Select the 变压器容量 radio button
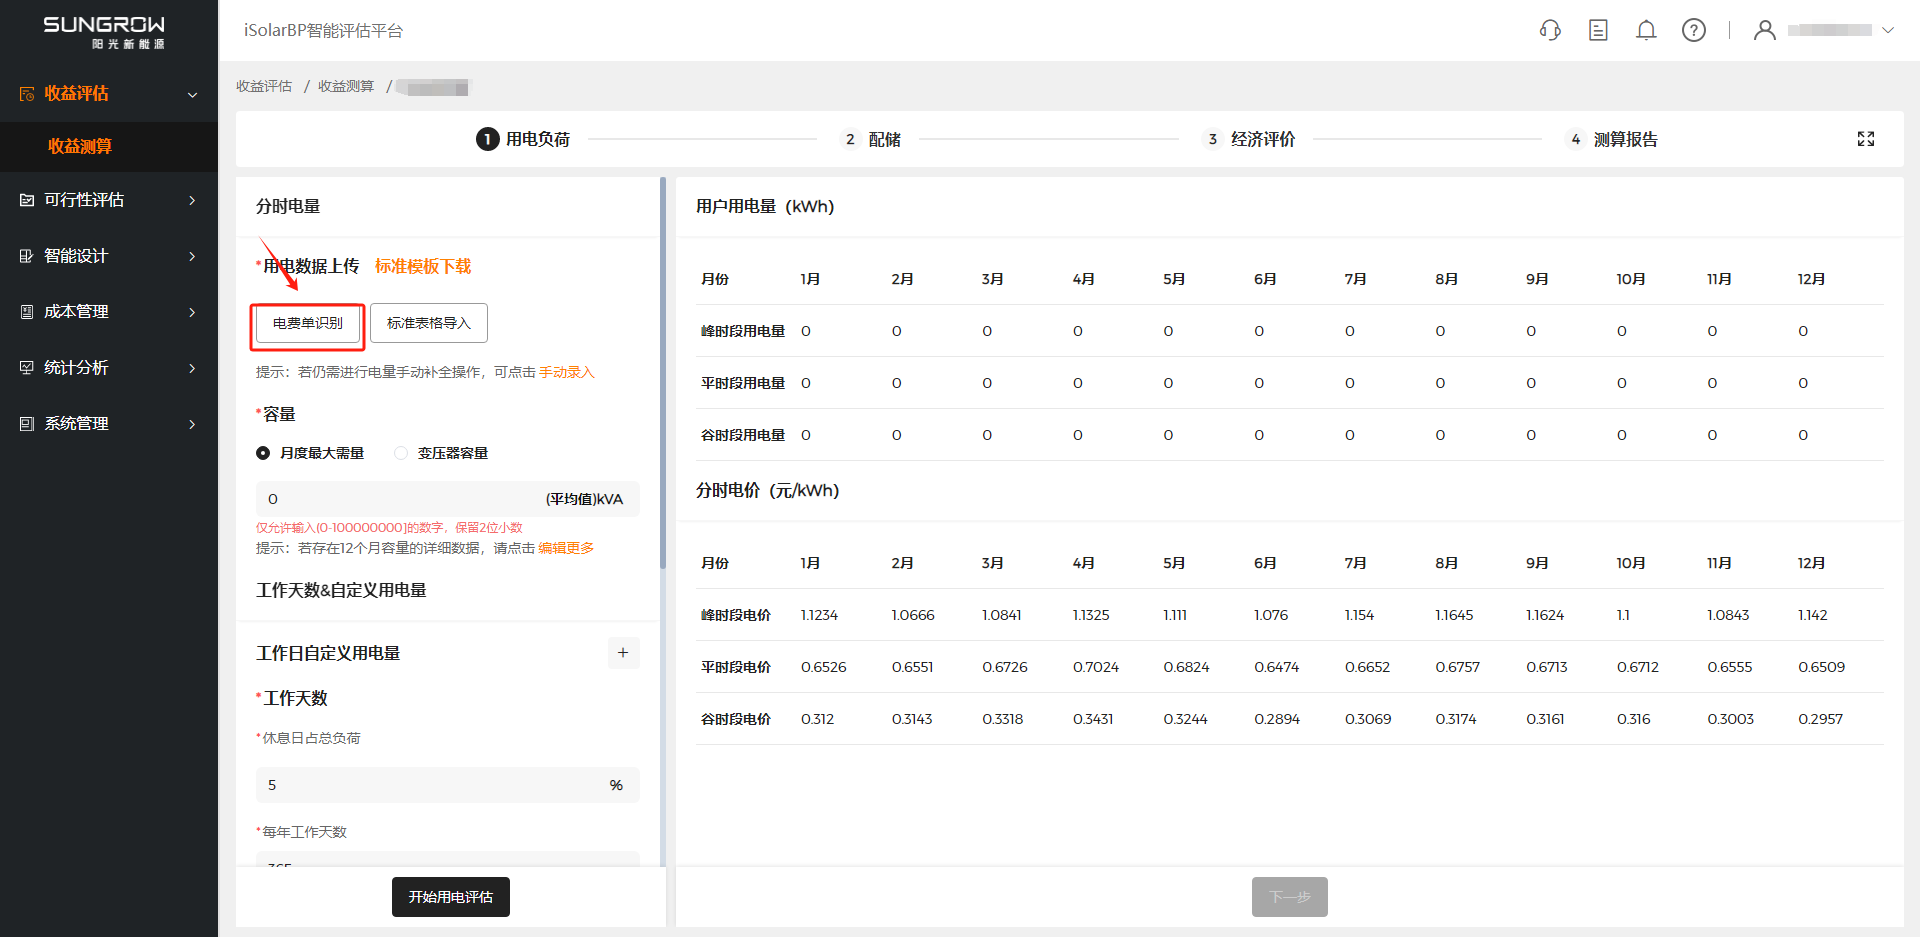The image size is (1920, 937). click(x=401, y=453)
